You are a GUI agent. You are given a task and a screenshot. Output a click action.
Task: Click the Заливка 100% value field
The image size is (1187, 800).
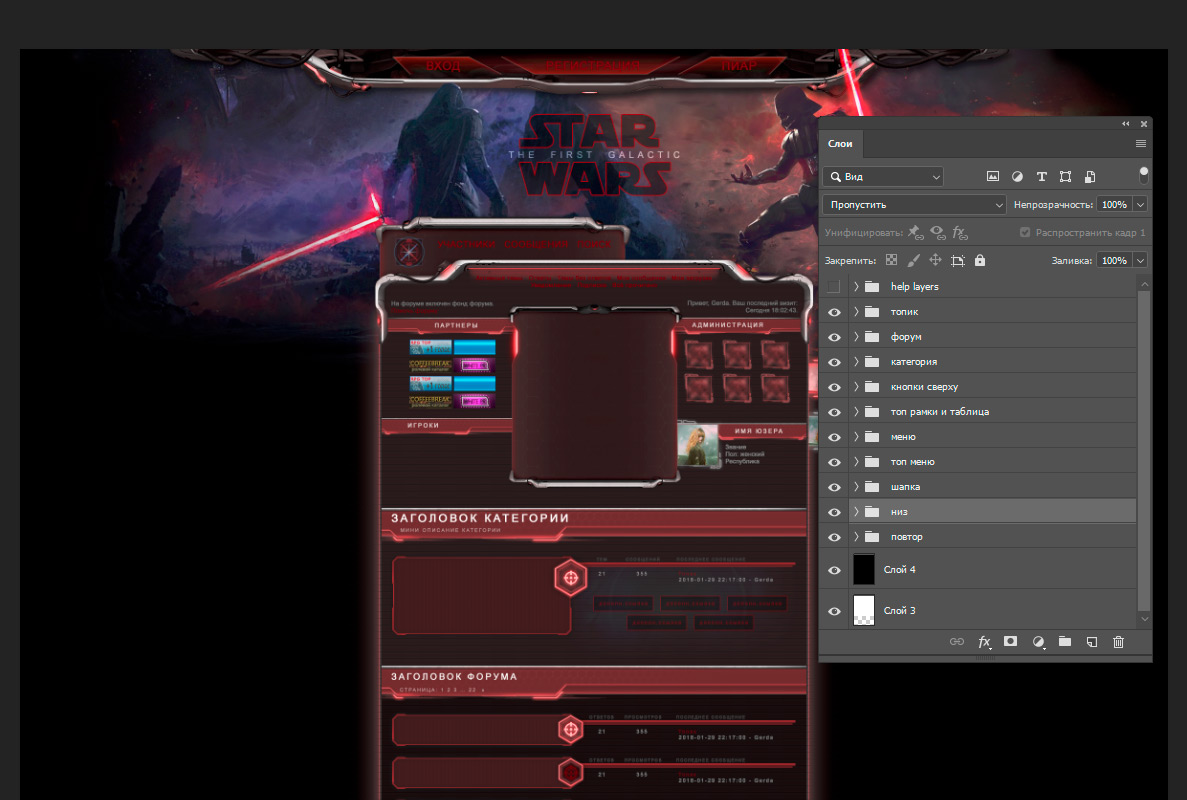tap(1114, 260)
